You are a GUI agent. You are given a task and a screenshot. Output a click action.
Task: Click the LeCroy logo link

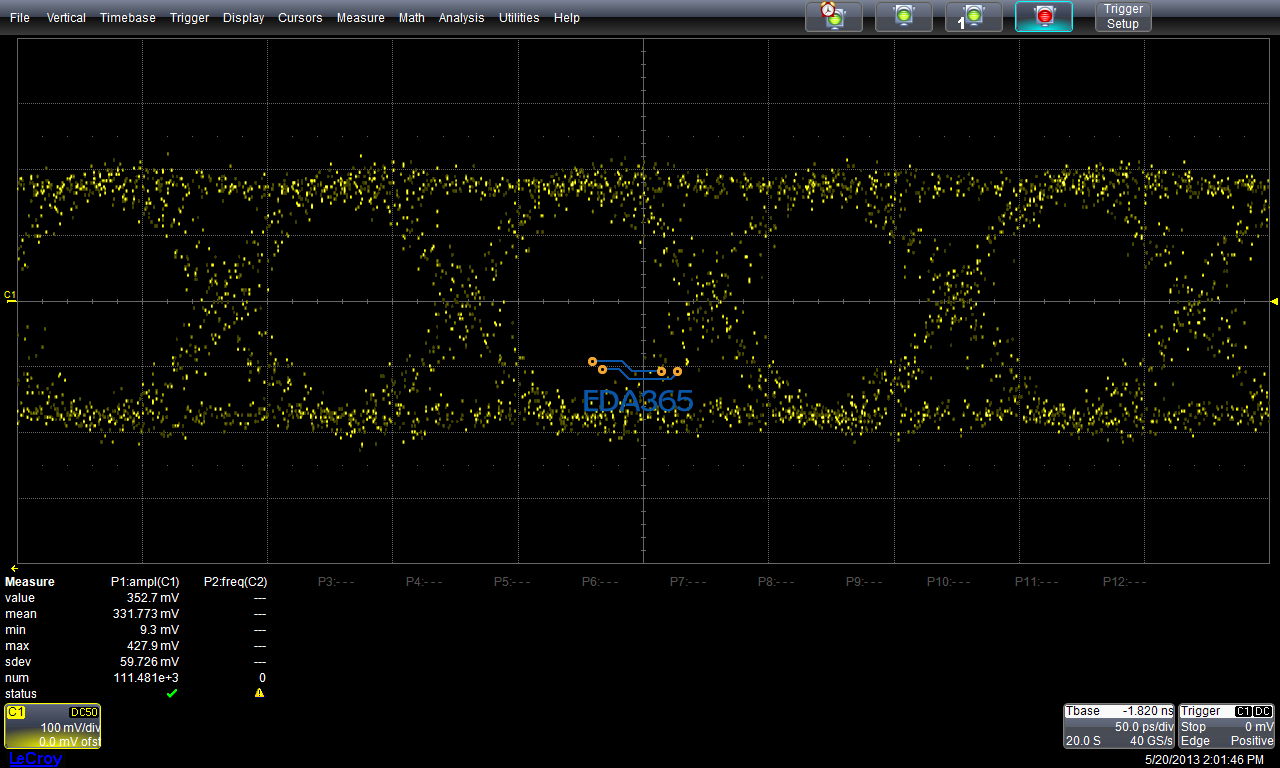click(35, 759)
